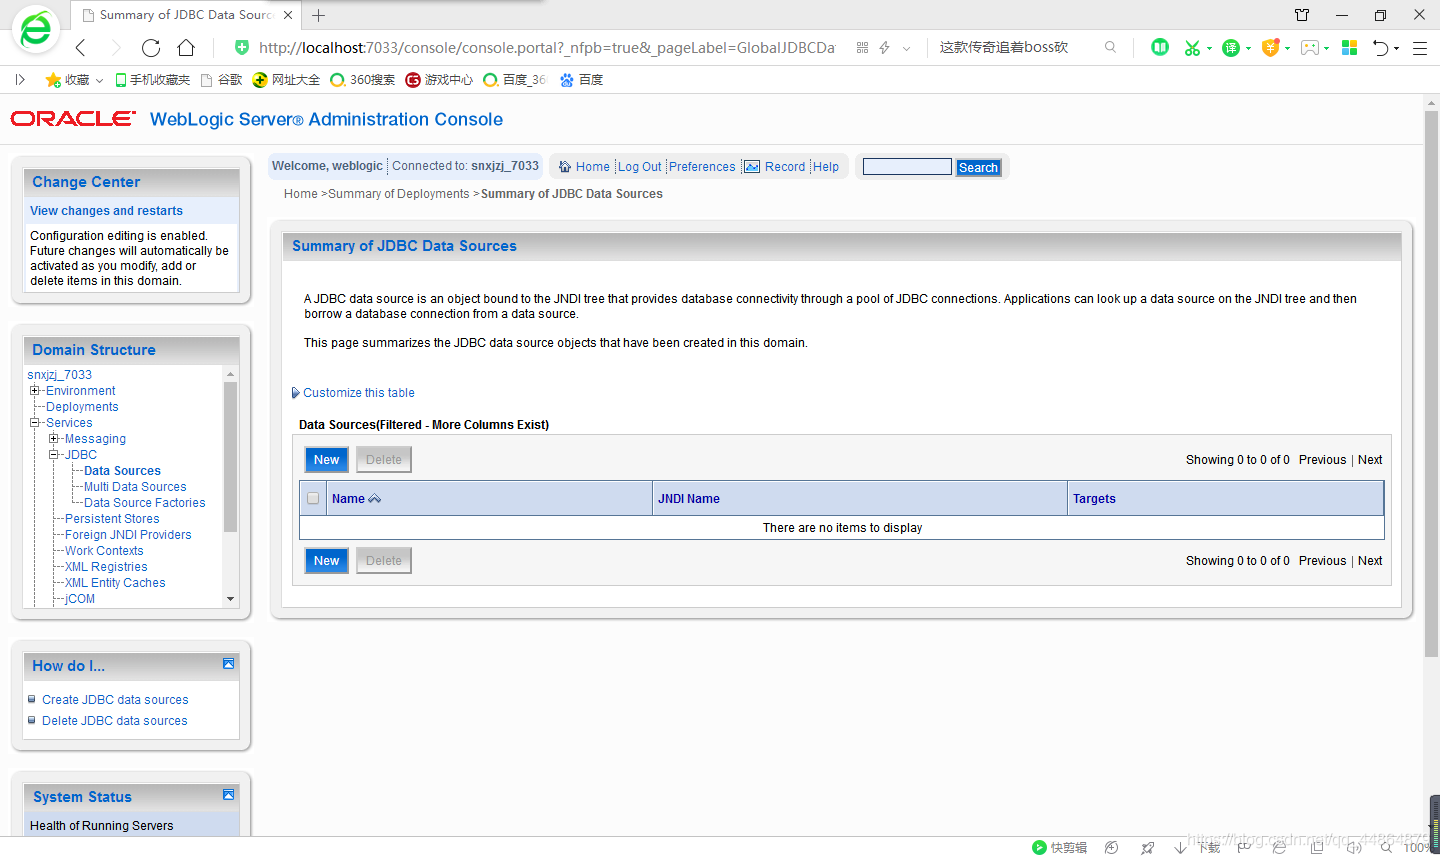
Task: Open the green reading mode icon
Action: [1160, 47]
